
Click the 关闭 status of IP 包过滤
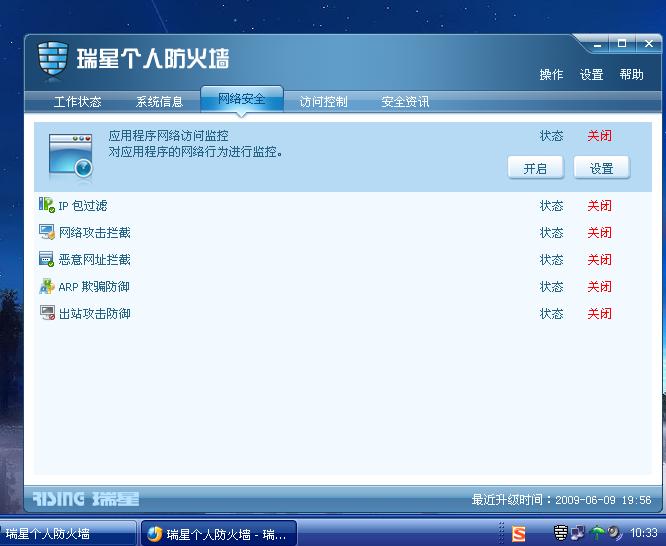coord(599,206)
